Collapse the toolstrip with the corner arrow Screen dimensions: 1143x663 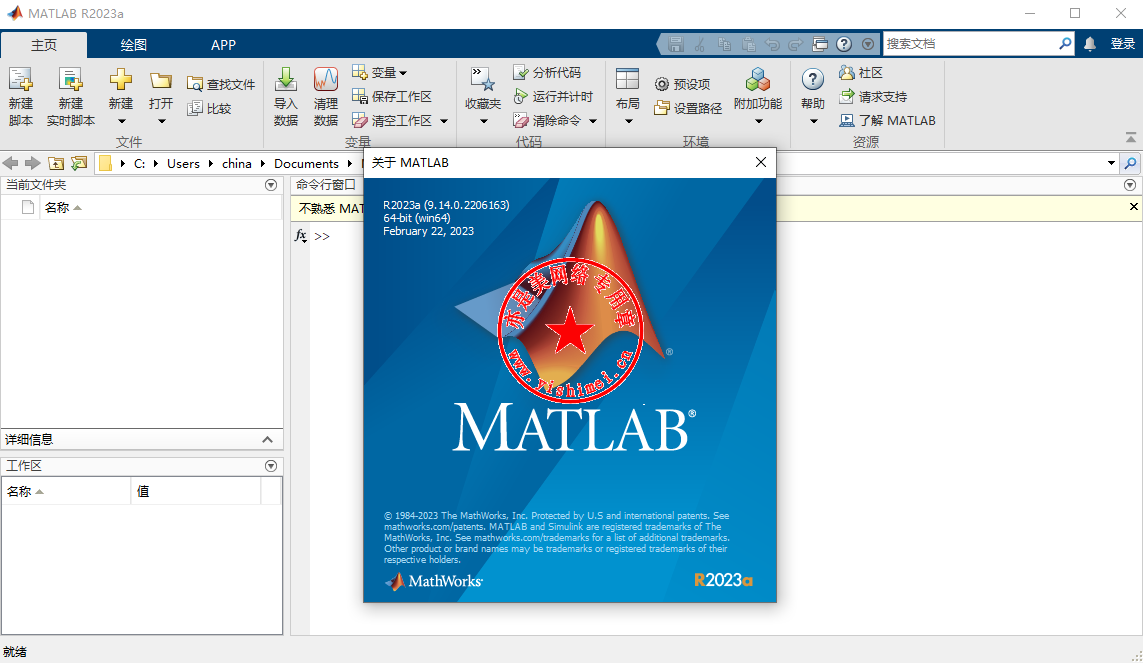1131,138
